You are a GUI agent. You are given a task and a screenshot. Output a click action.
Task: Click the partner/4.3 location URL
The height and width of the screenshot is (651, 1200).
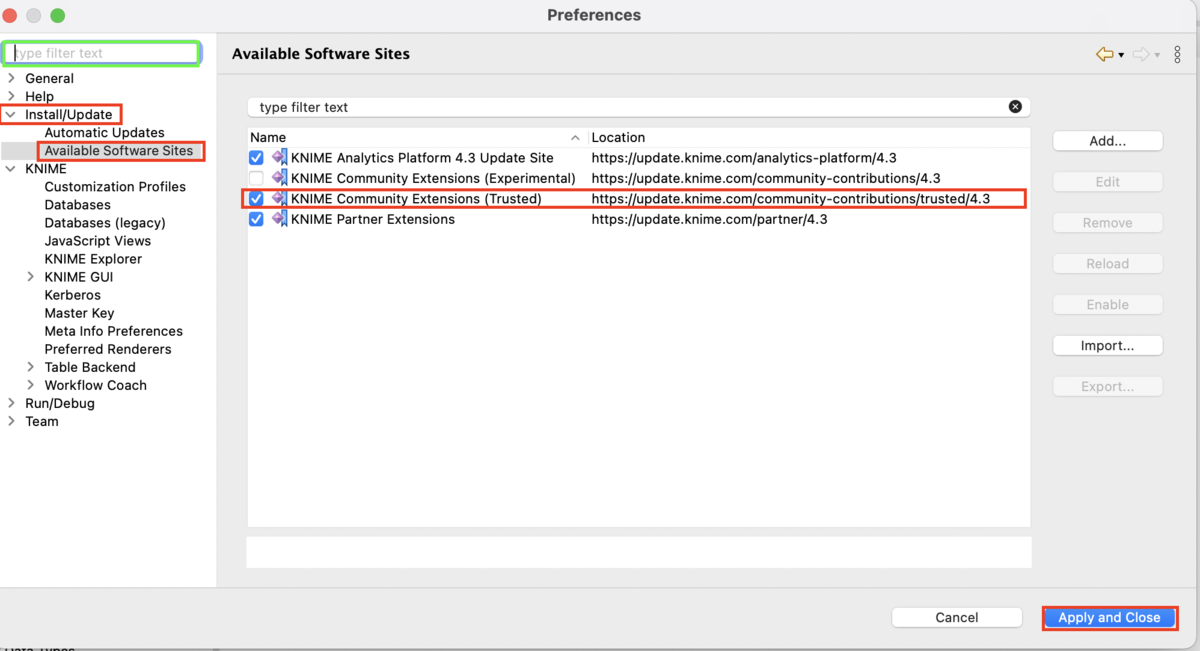click(x=710, y=219)
